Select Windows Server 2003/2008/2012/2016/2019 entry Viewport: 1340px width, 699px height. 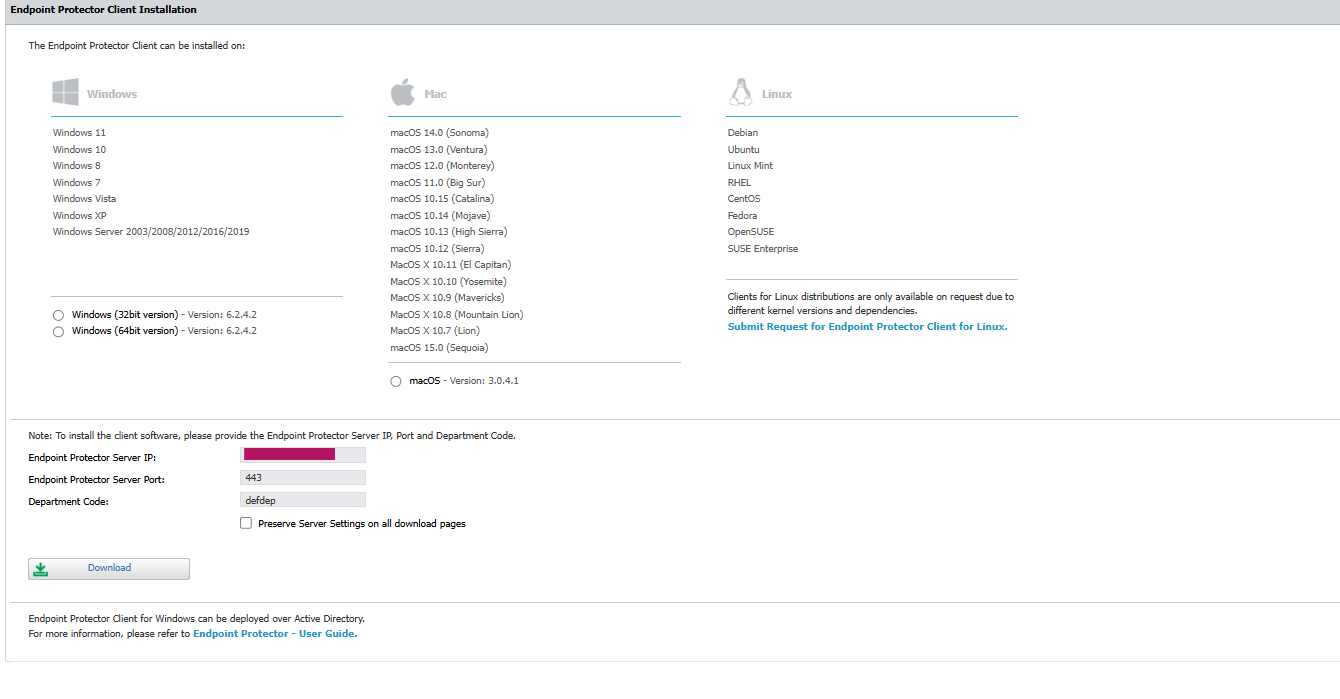(154, 231)
